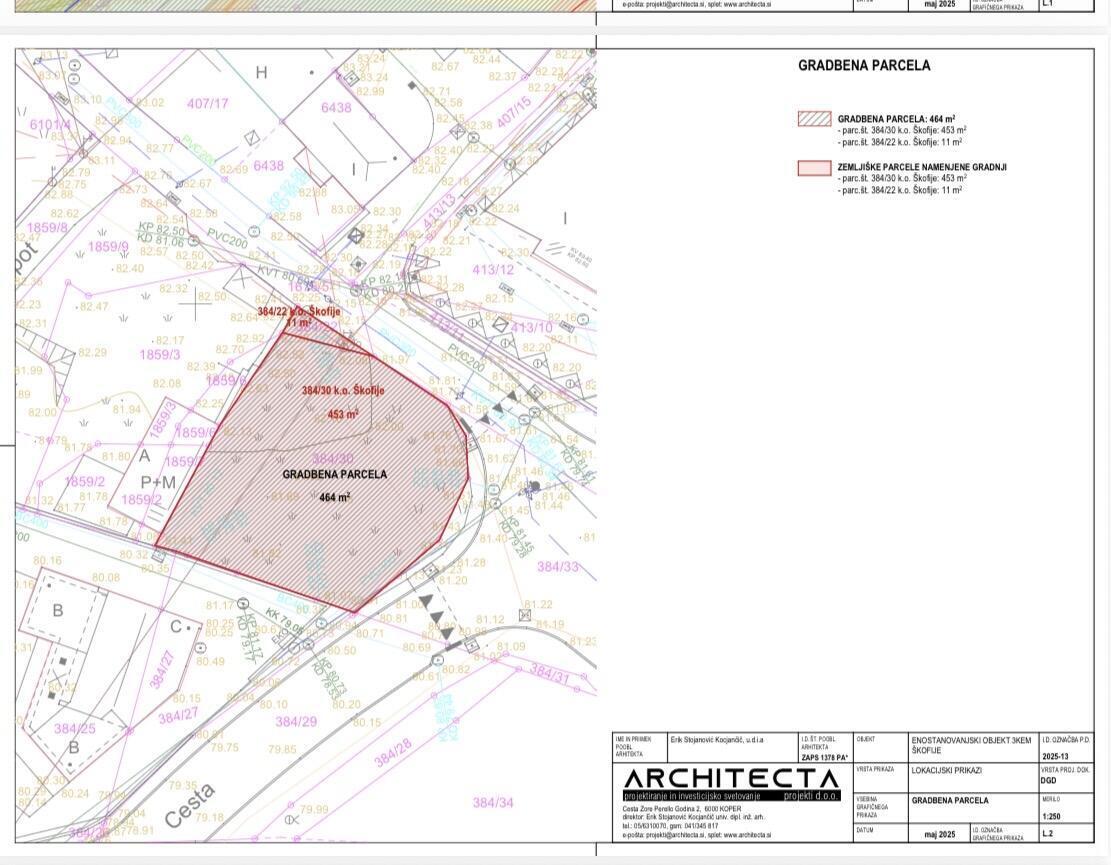Click the 384/30 k.o. Škofije map label

(x=343, y=392)
